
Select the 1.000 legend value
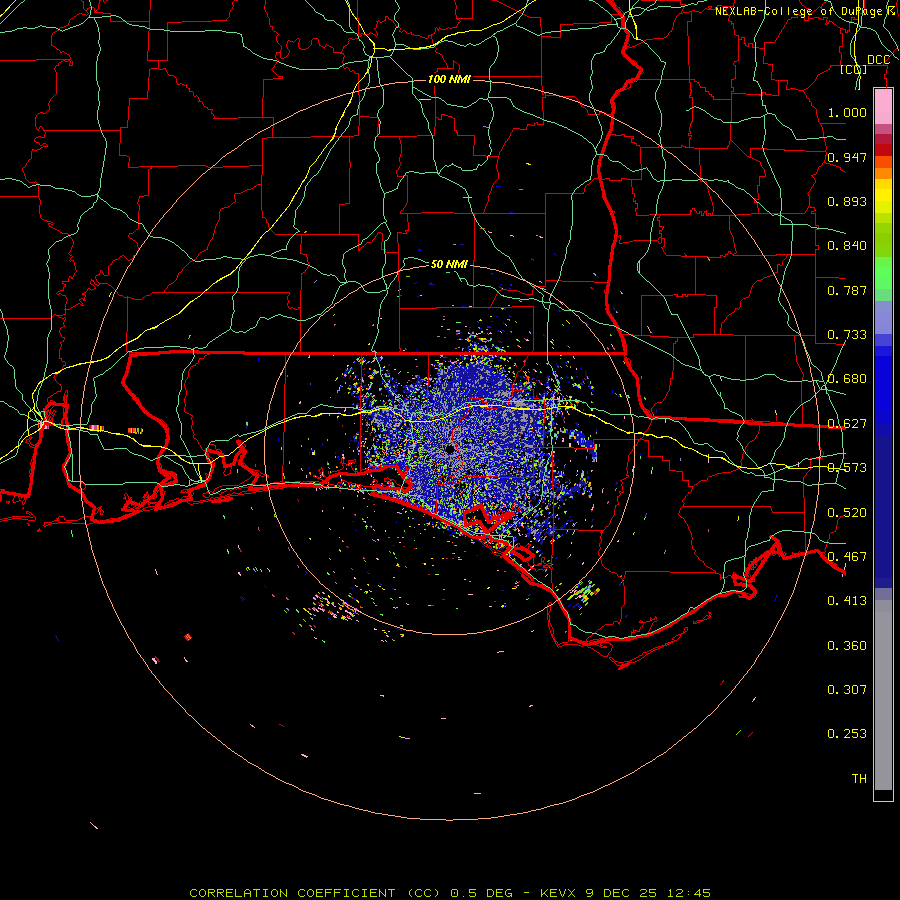pos(847,112)
